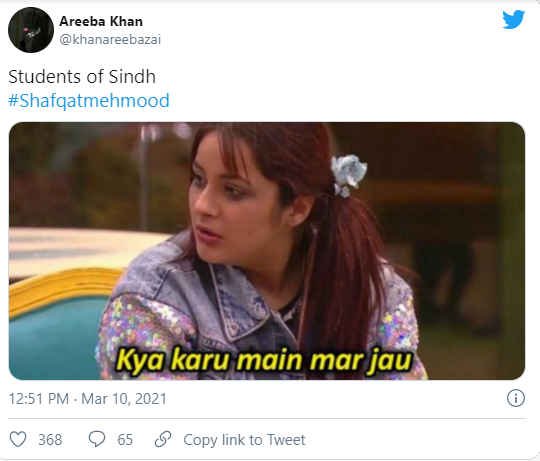The height and width of the screenshot is (461, 540).
Task: Select Copy link to Tweet
Action: point(244,440)
